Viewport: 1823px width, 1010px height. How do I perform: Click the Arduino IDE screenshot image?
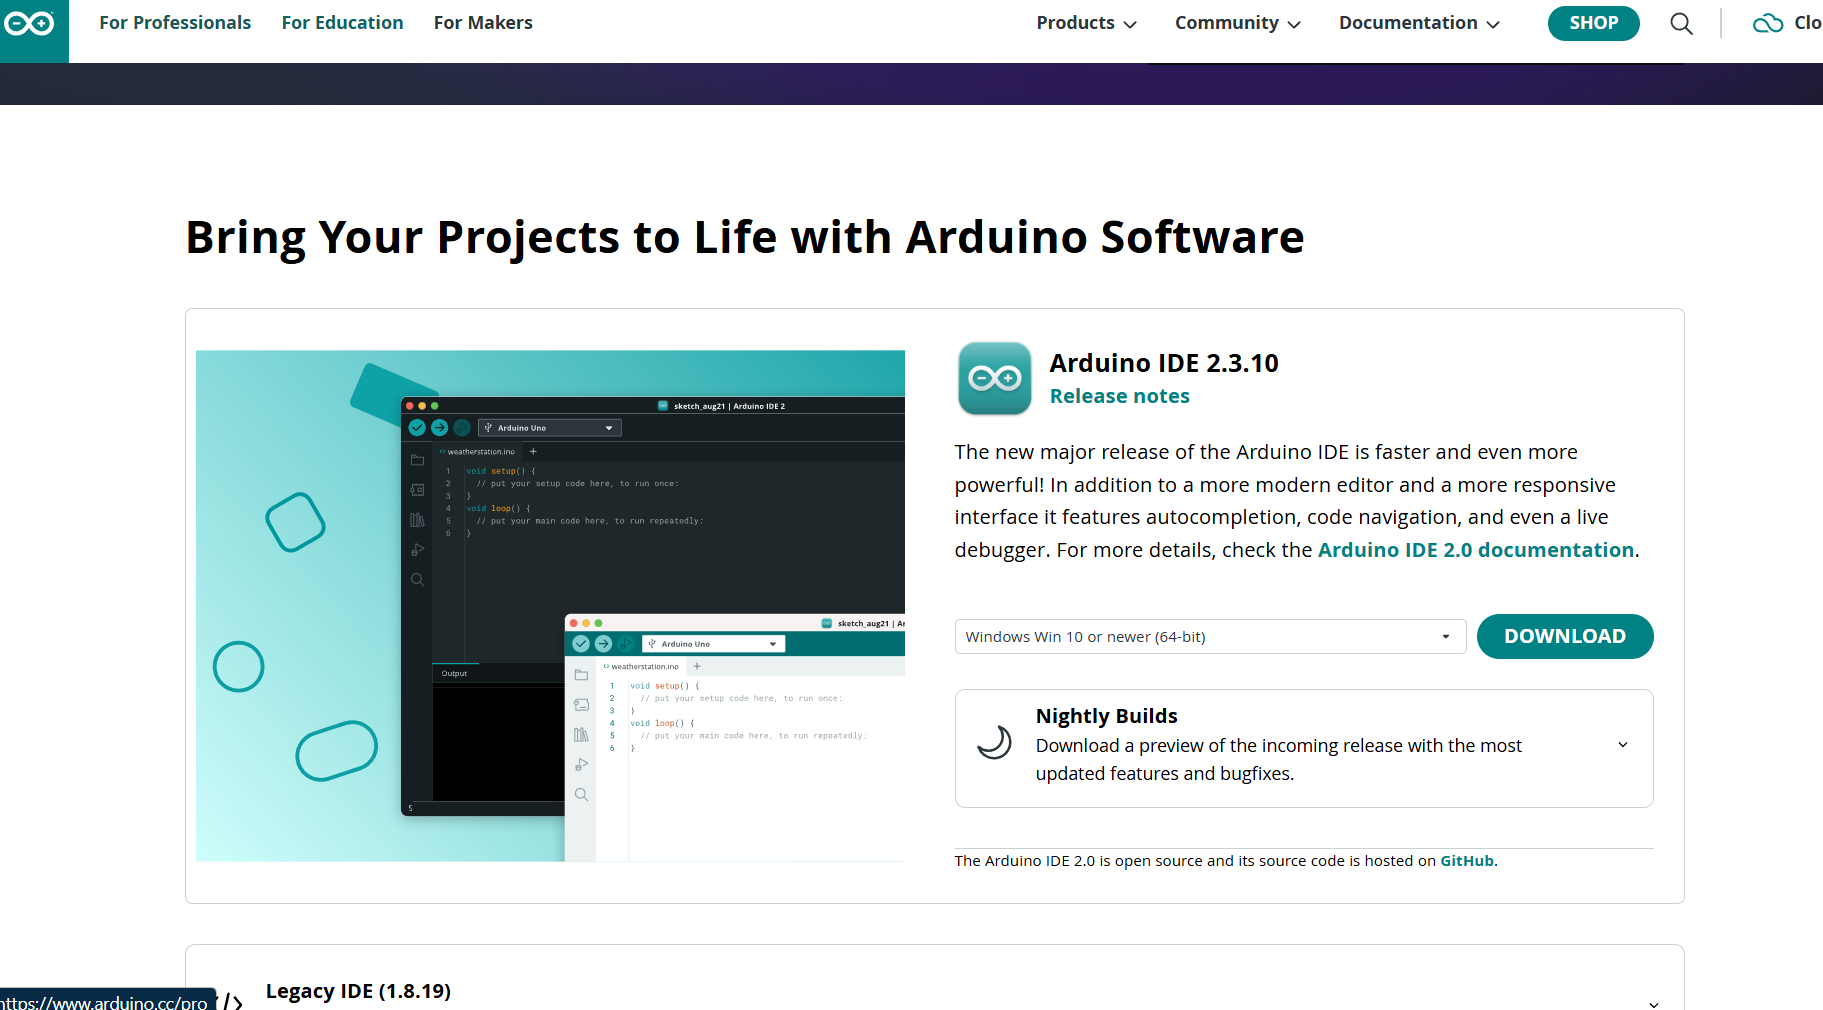click(x=550, y=605)
